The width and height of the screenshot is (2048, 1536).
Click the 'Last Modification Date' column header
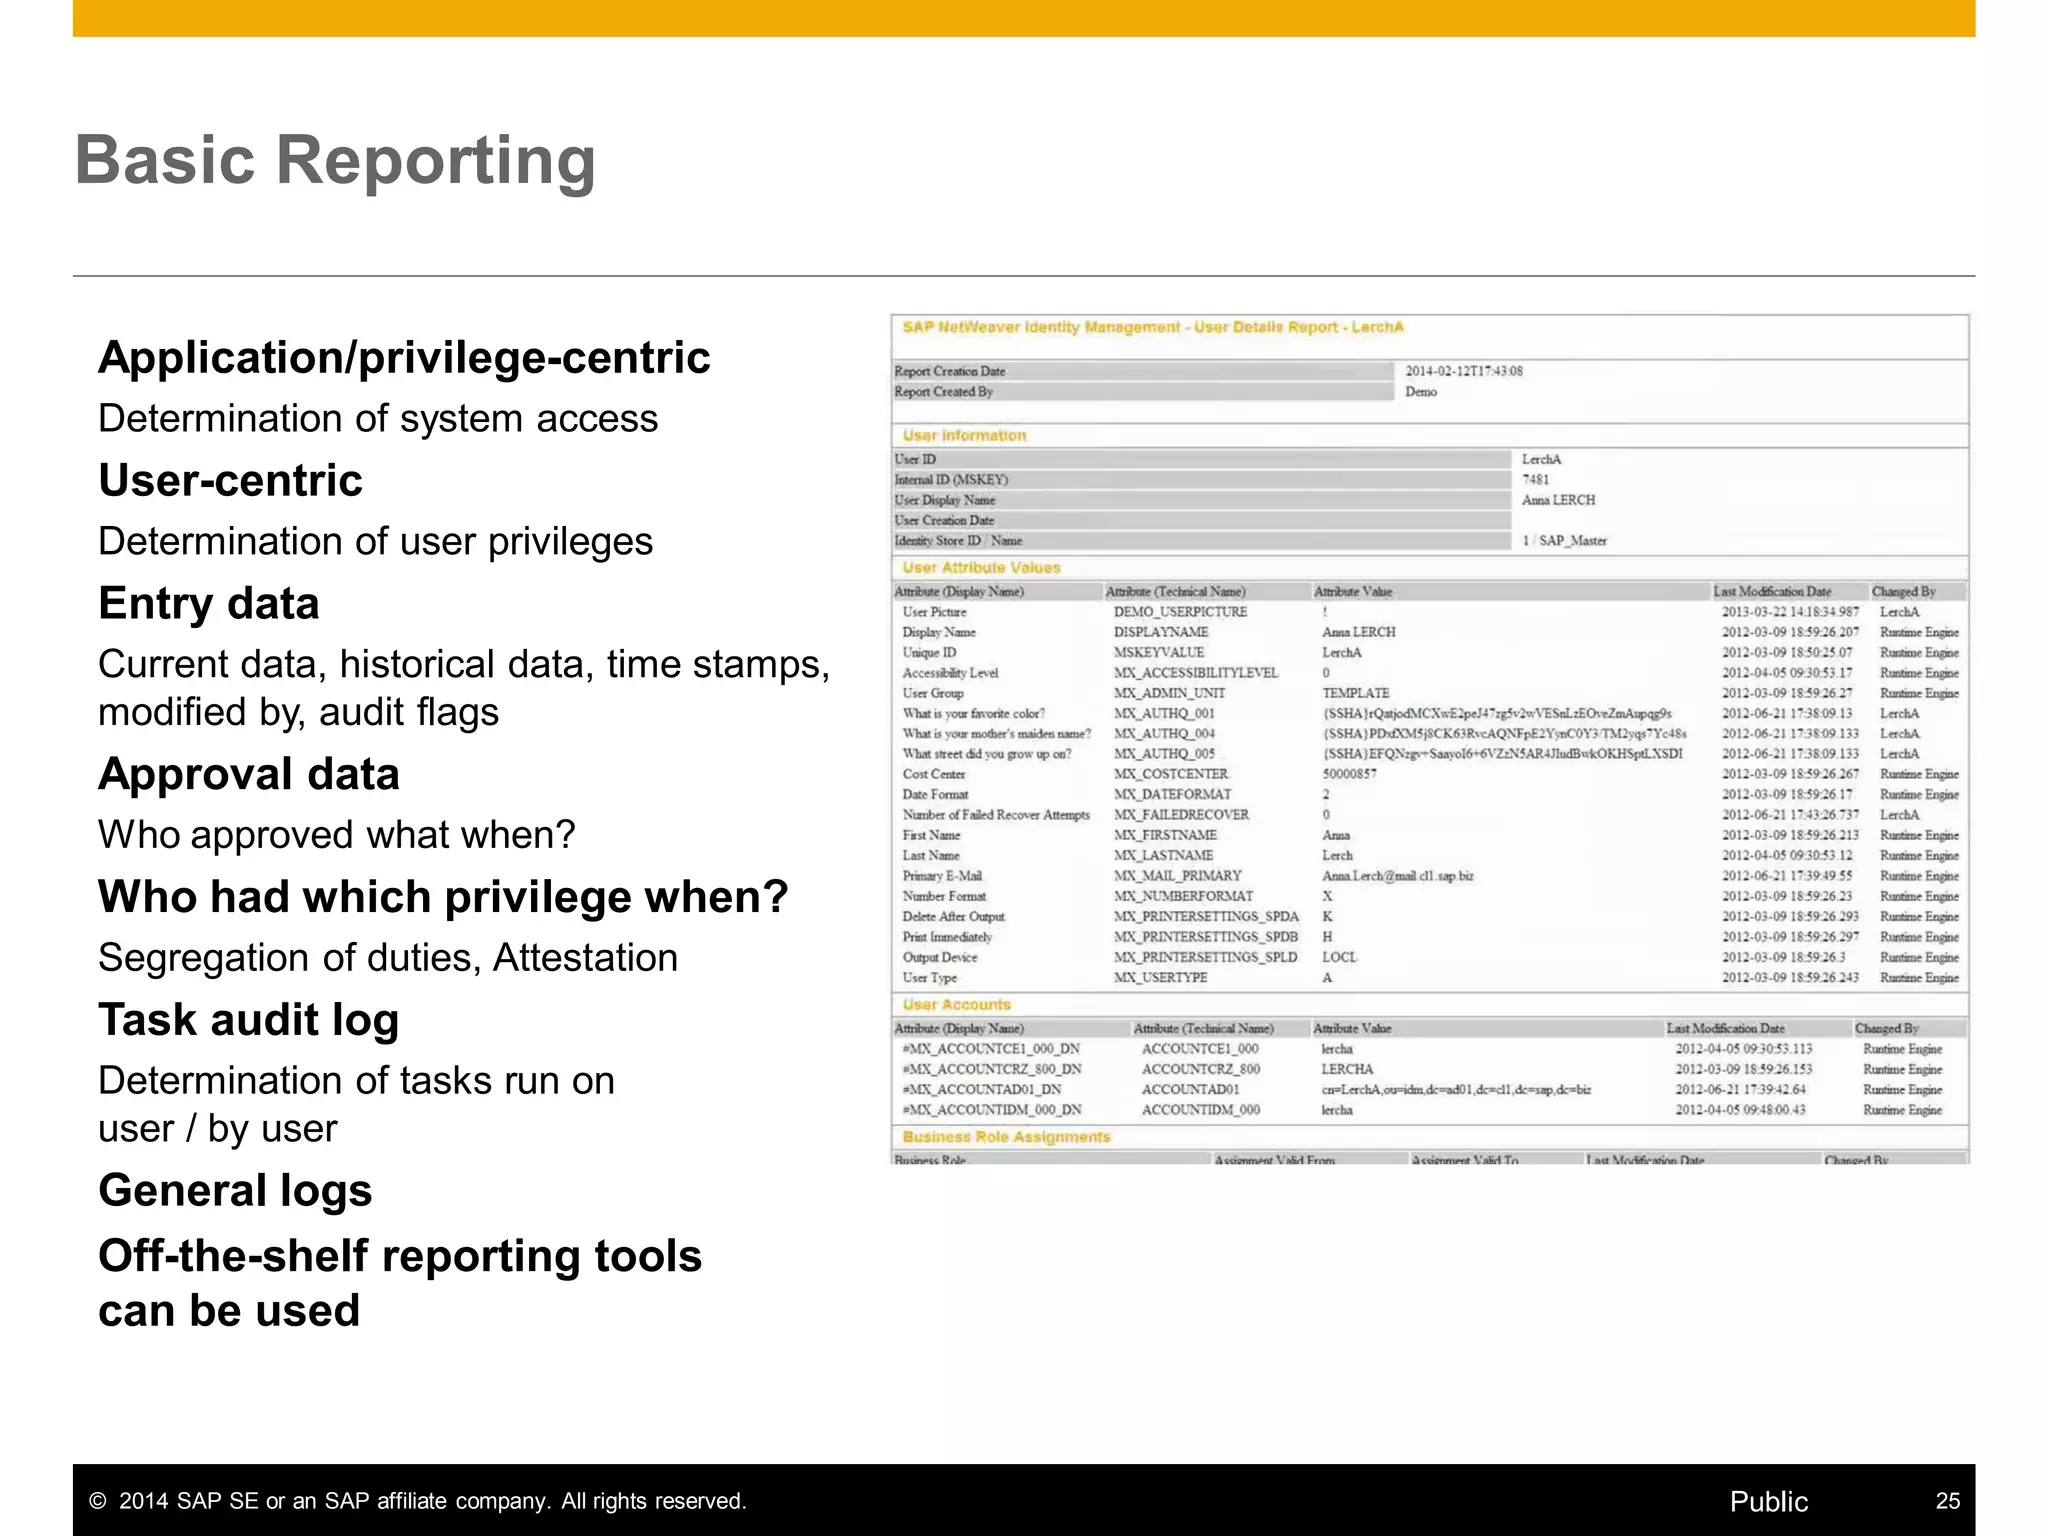[1772, 592]
